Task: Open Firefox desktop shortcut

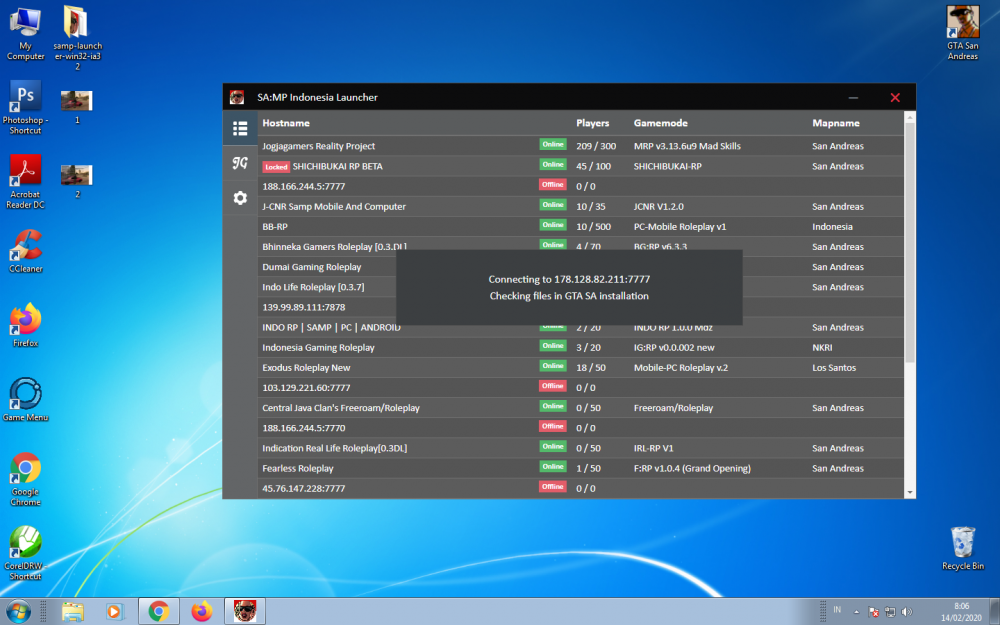Action: tap(26, 325)
